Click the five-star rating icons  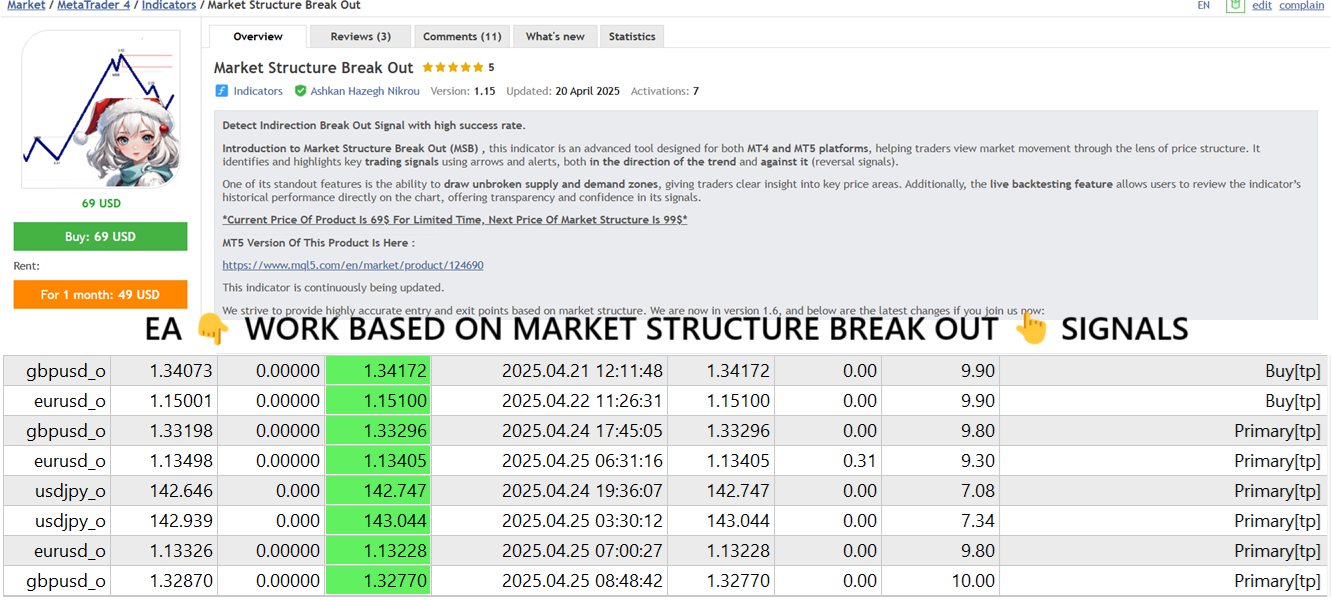(452, 68)
